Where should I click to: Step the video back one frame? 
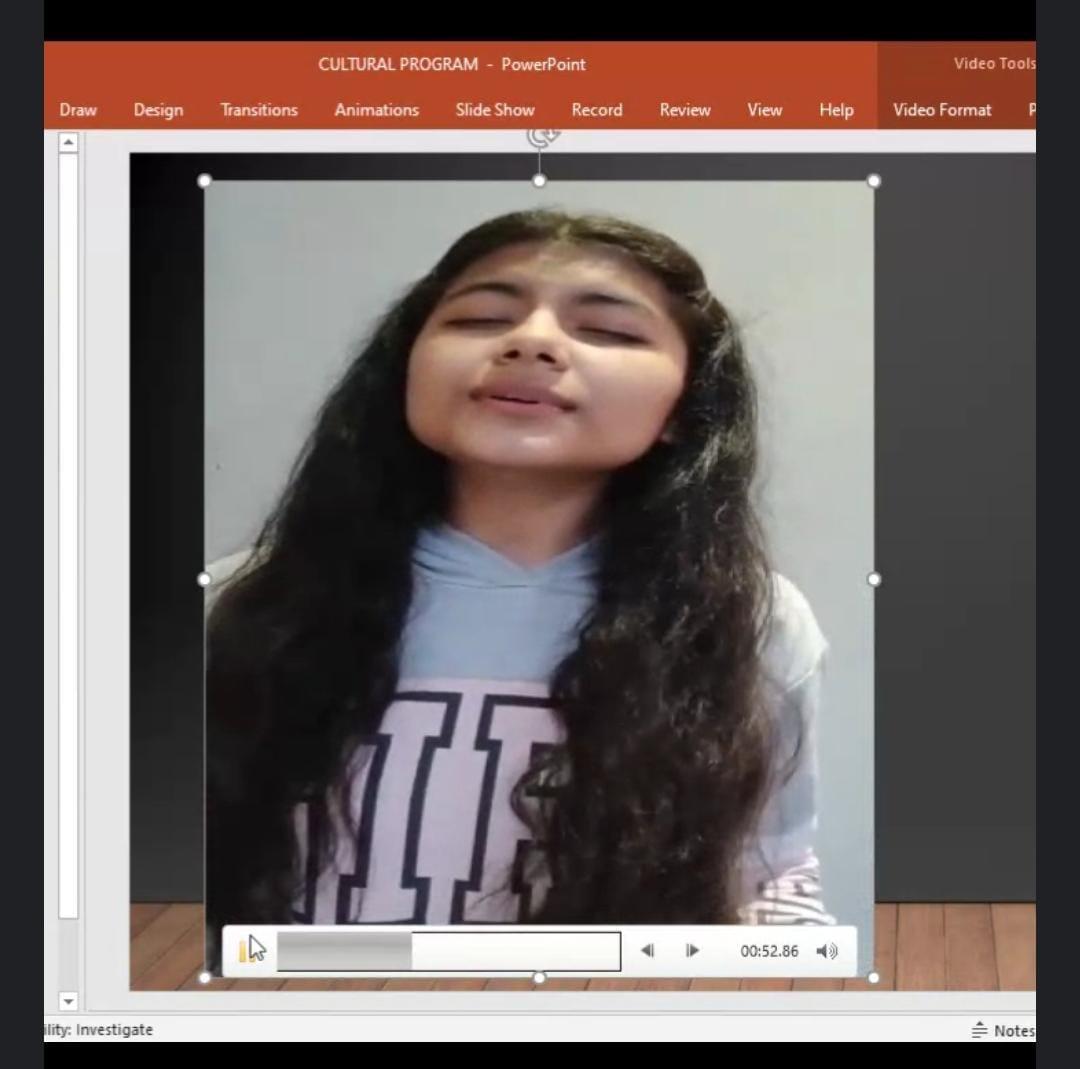point(647,951)
